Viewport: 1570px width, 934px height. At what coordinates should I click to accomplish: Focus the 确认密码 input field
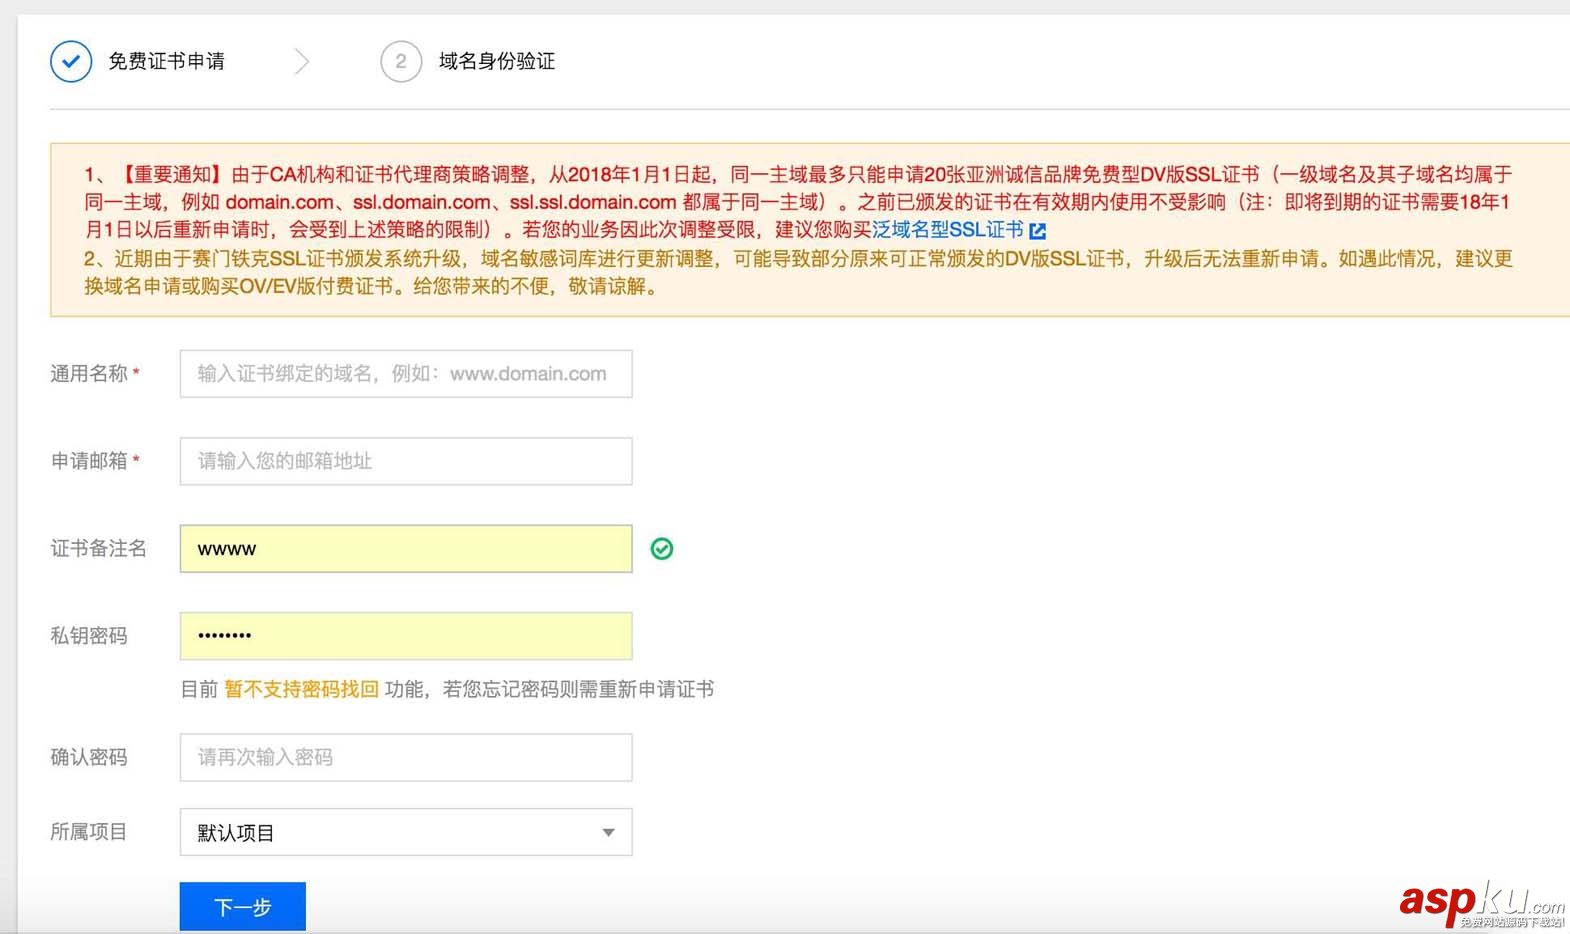(405, 757)
